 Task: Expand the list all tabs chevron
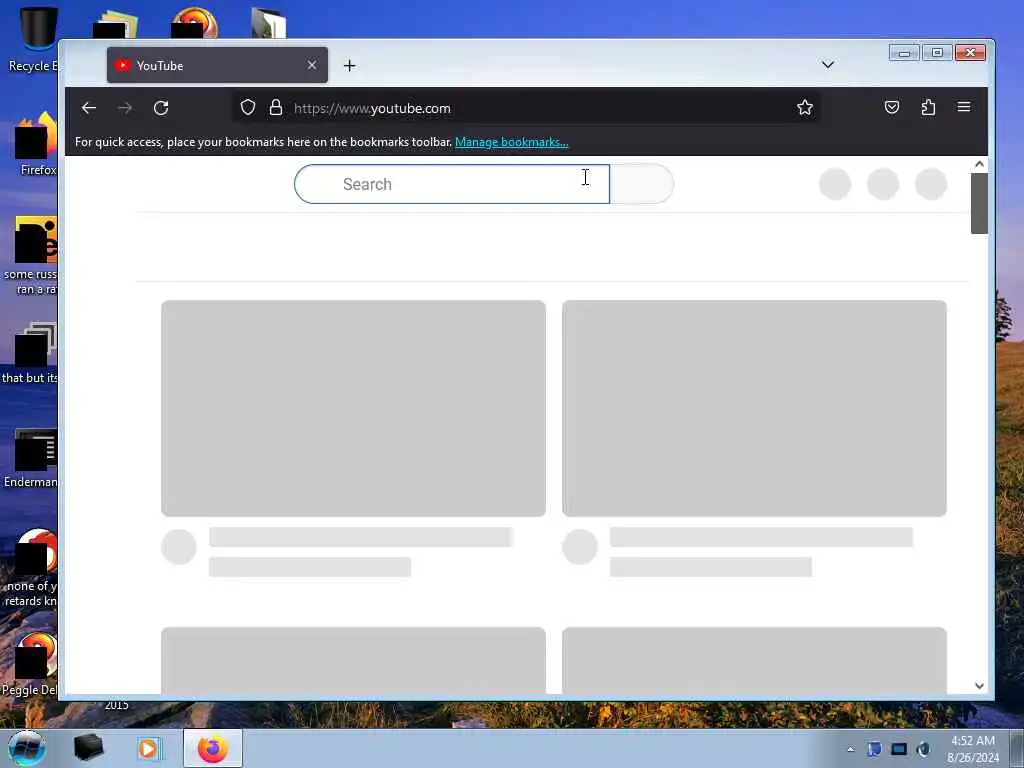click(x=827, y=65)
